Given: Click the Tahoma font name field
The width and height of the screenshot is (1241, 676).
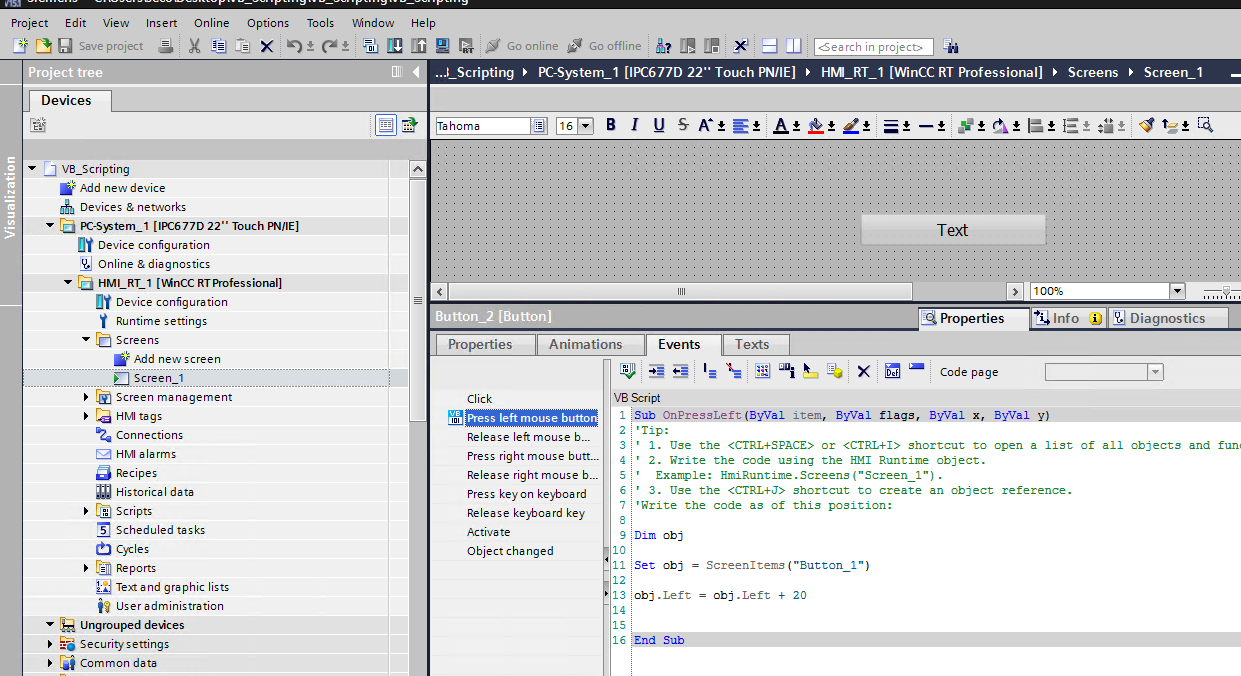Looking at the screenshot, I should [483, 126].
